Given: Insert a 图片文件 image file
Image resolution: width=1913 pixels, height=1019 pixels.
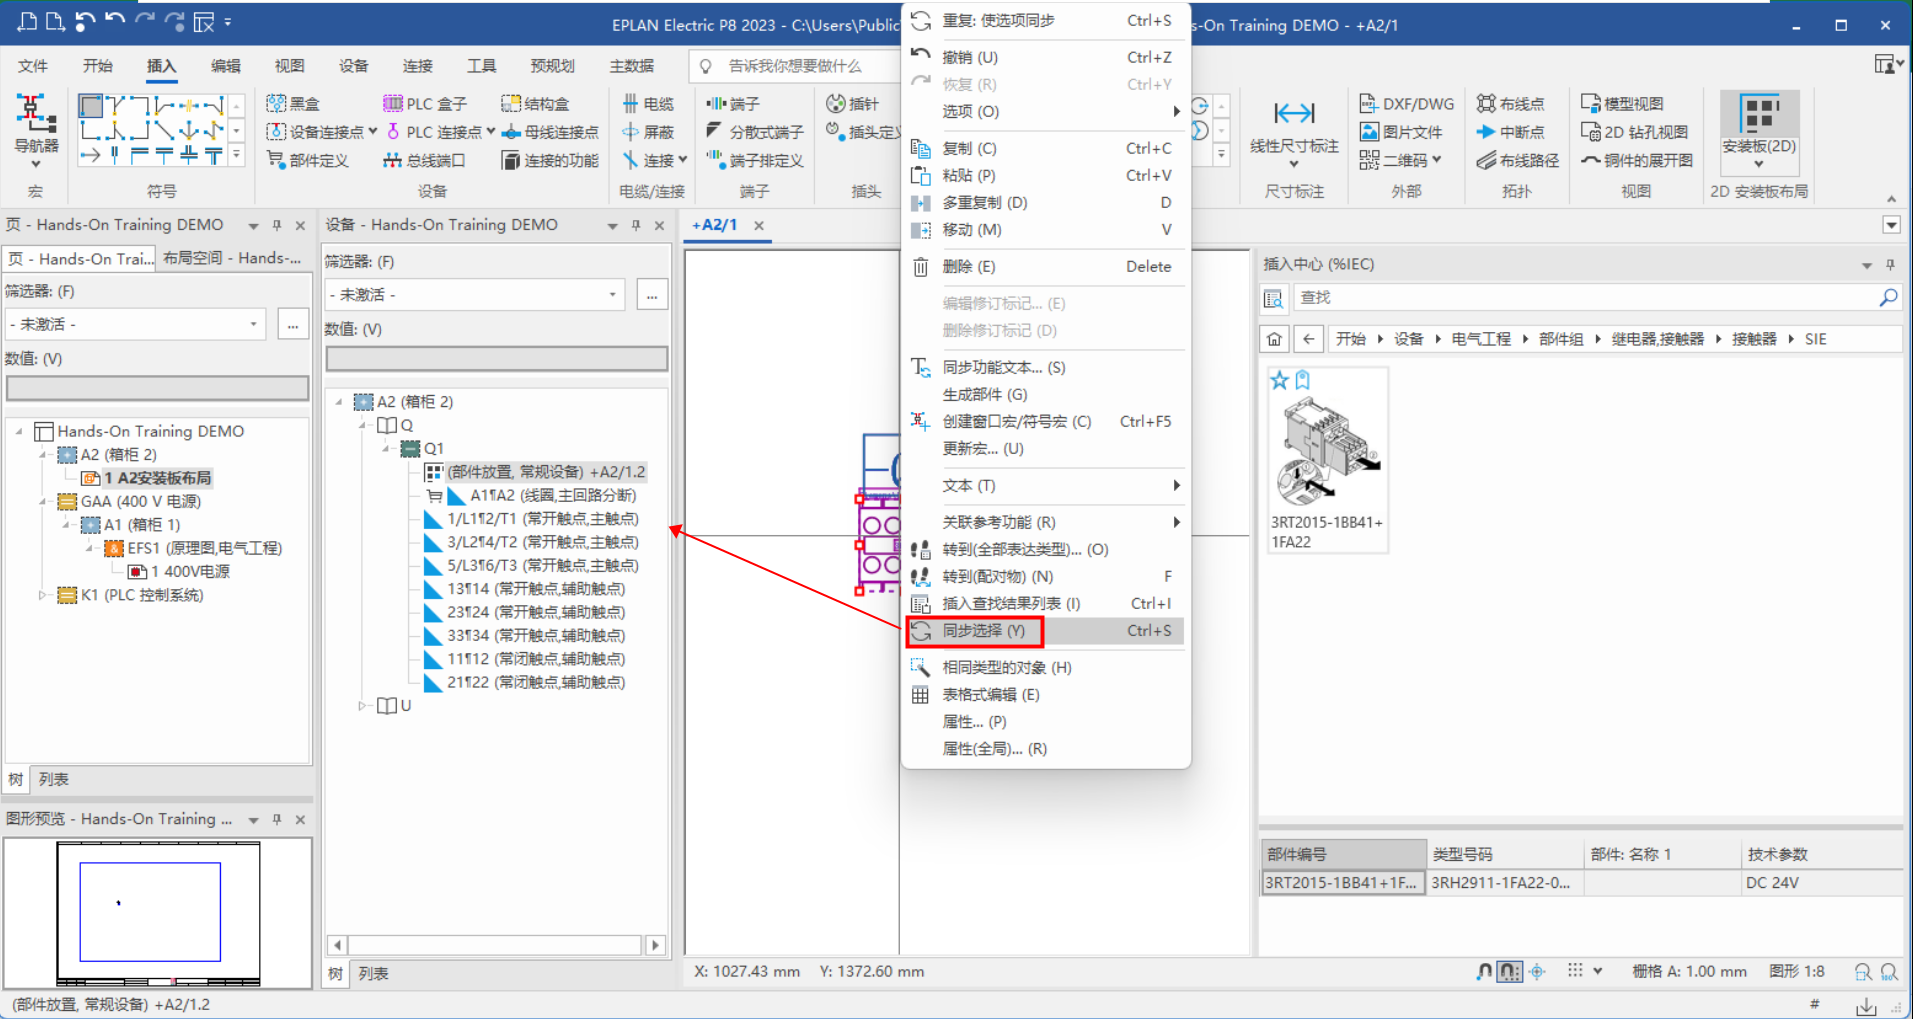Looking at the screenshot, I should [x=1401, y=132].
